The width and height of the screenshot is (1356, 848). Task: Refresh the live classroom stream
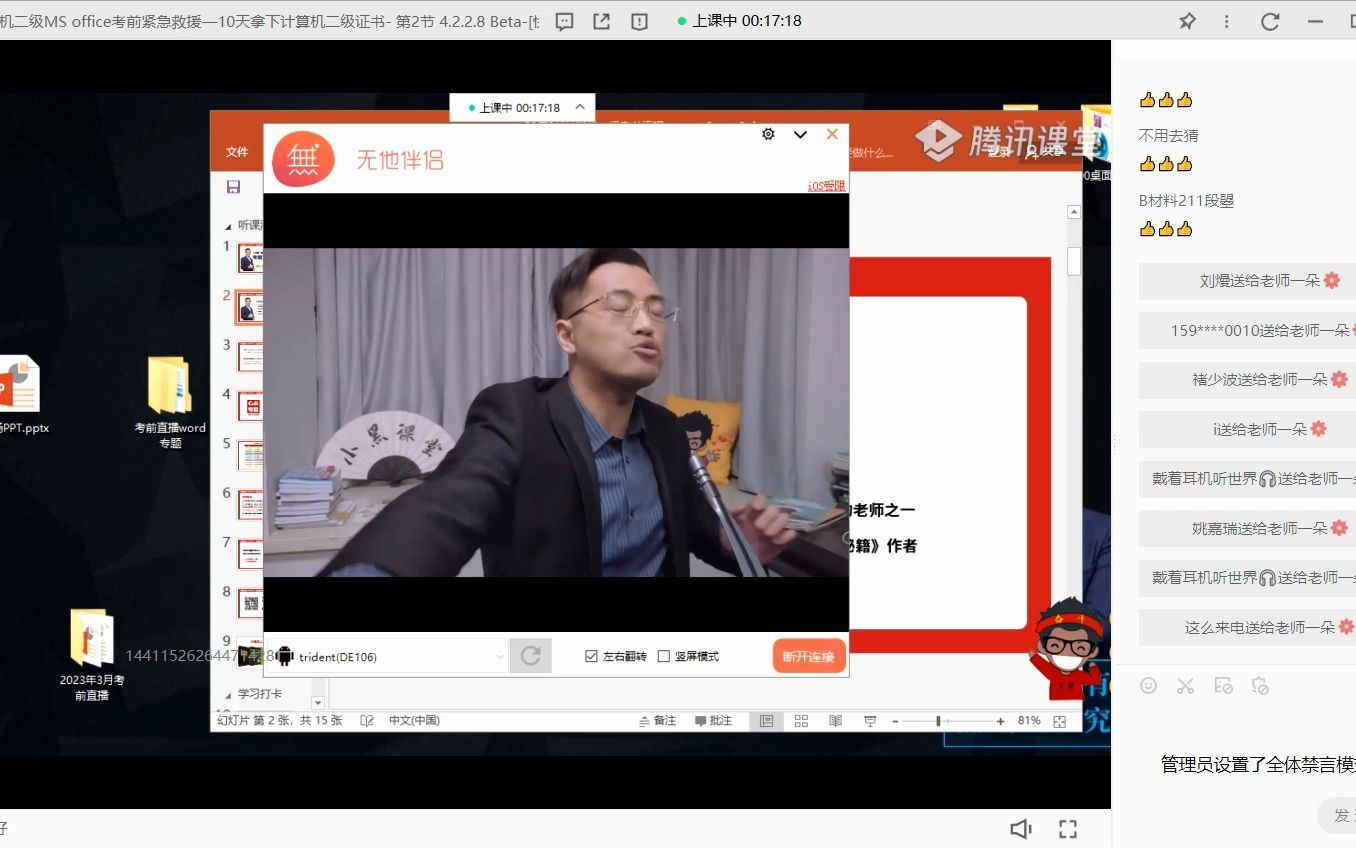click(1270, 21)
